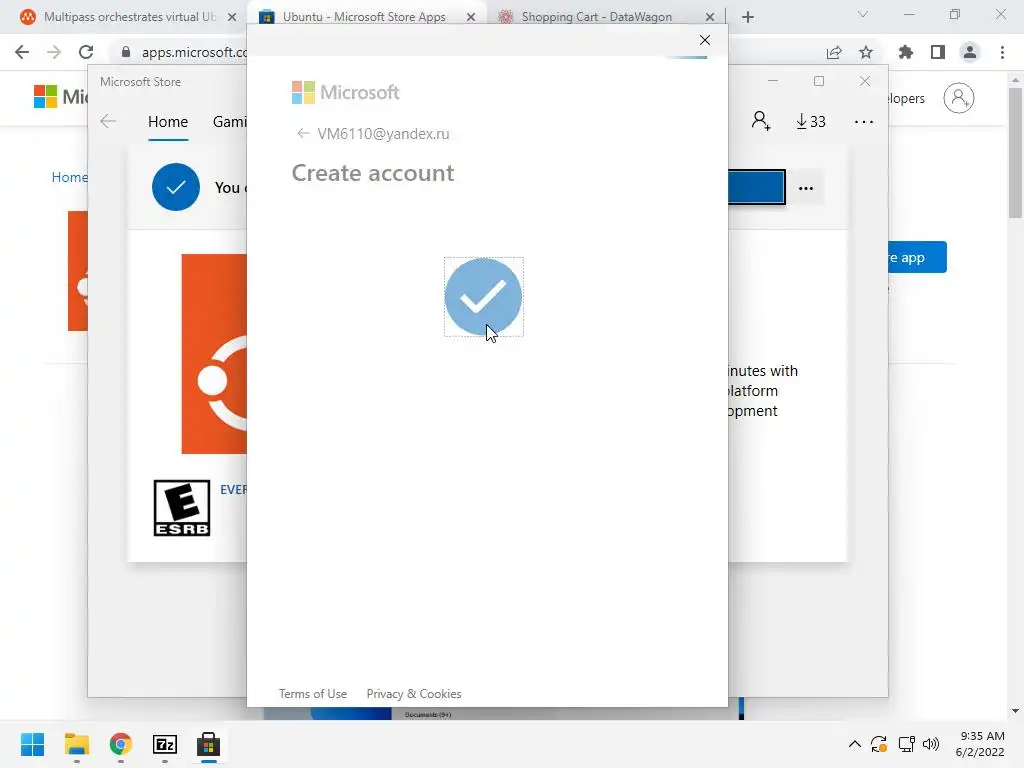
Task: Share this page from Chrome toolbar
Action: pos(834,52)
